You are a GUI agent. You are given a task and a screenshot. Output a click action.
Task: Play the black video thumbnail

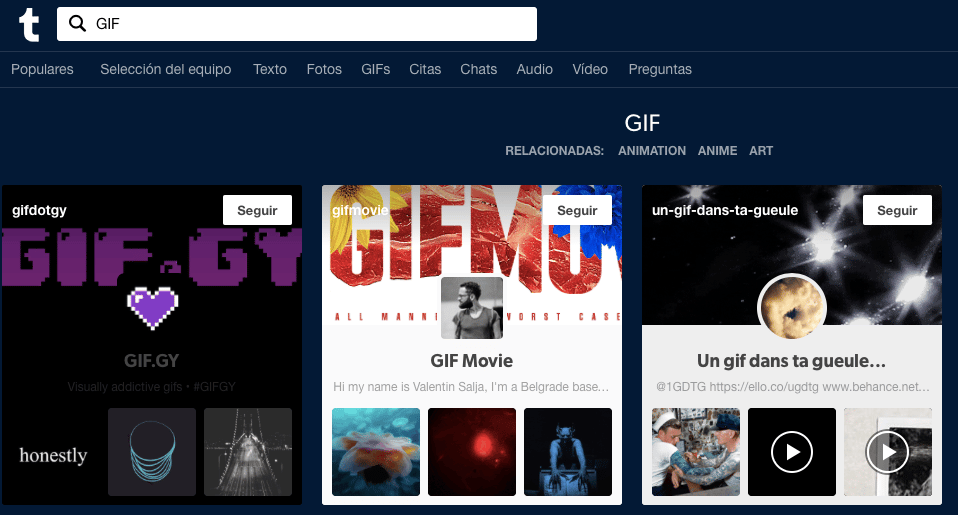coord(792,452)
